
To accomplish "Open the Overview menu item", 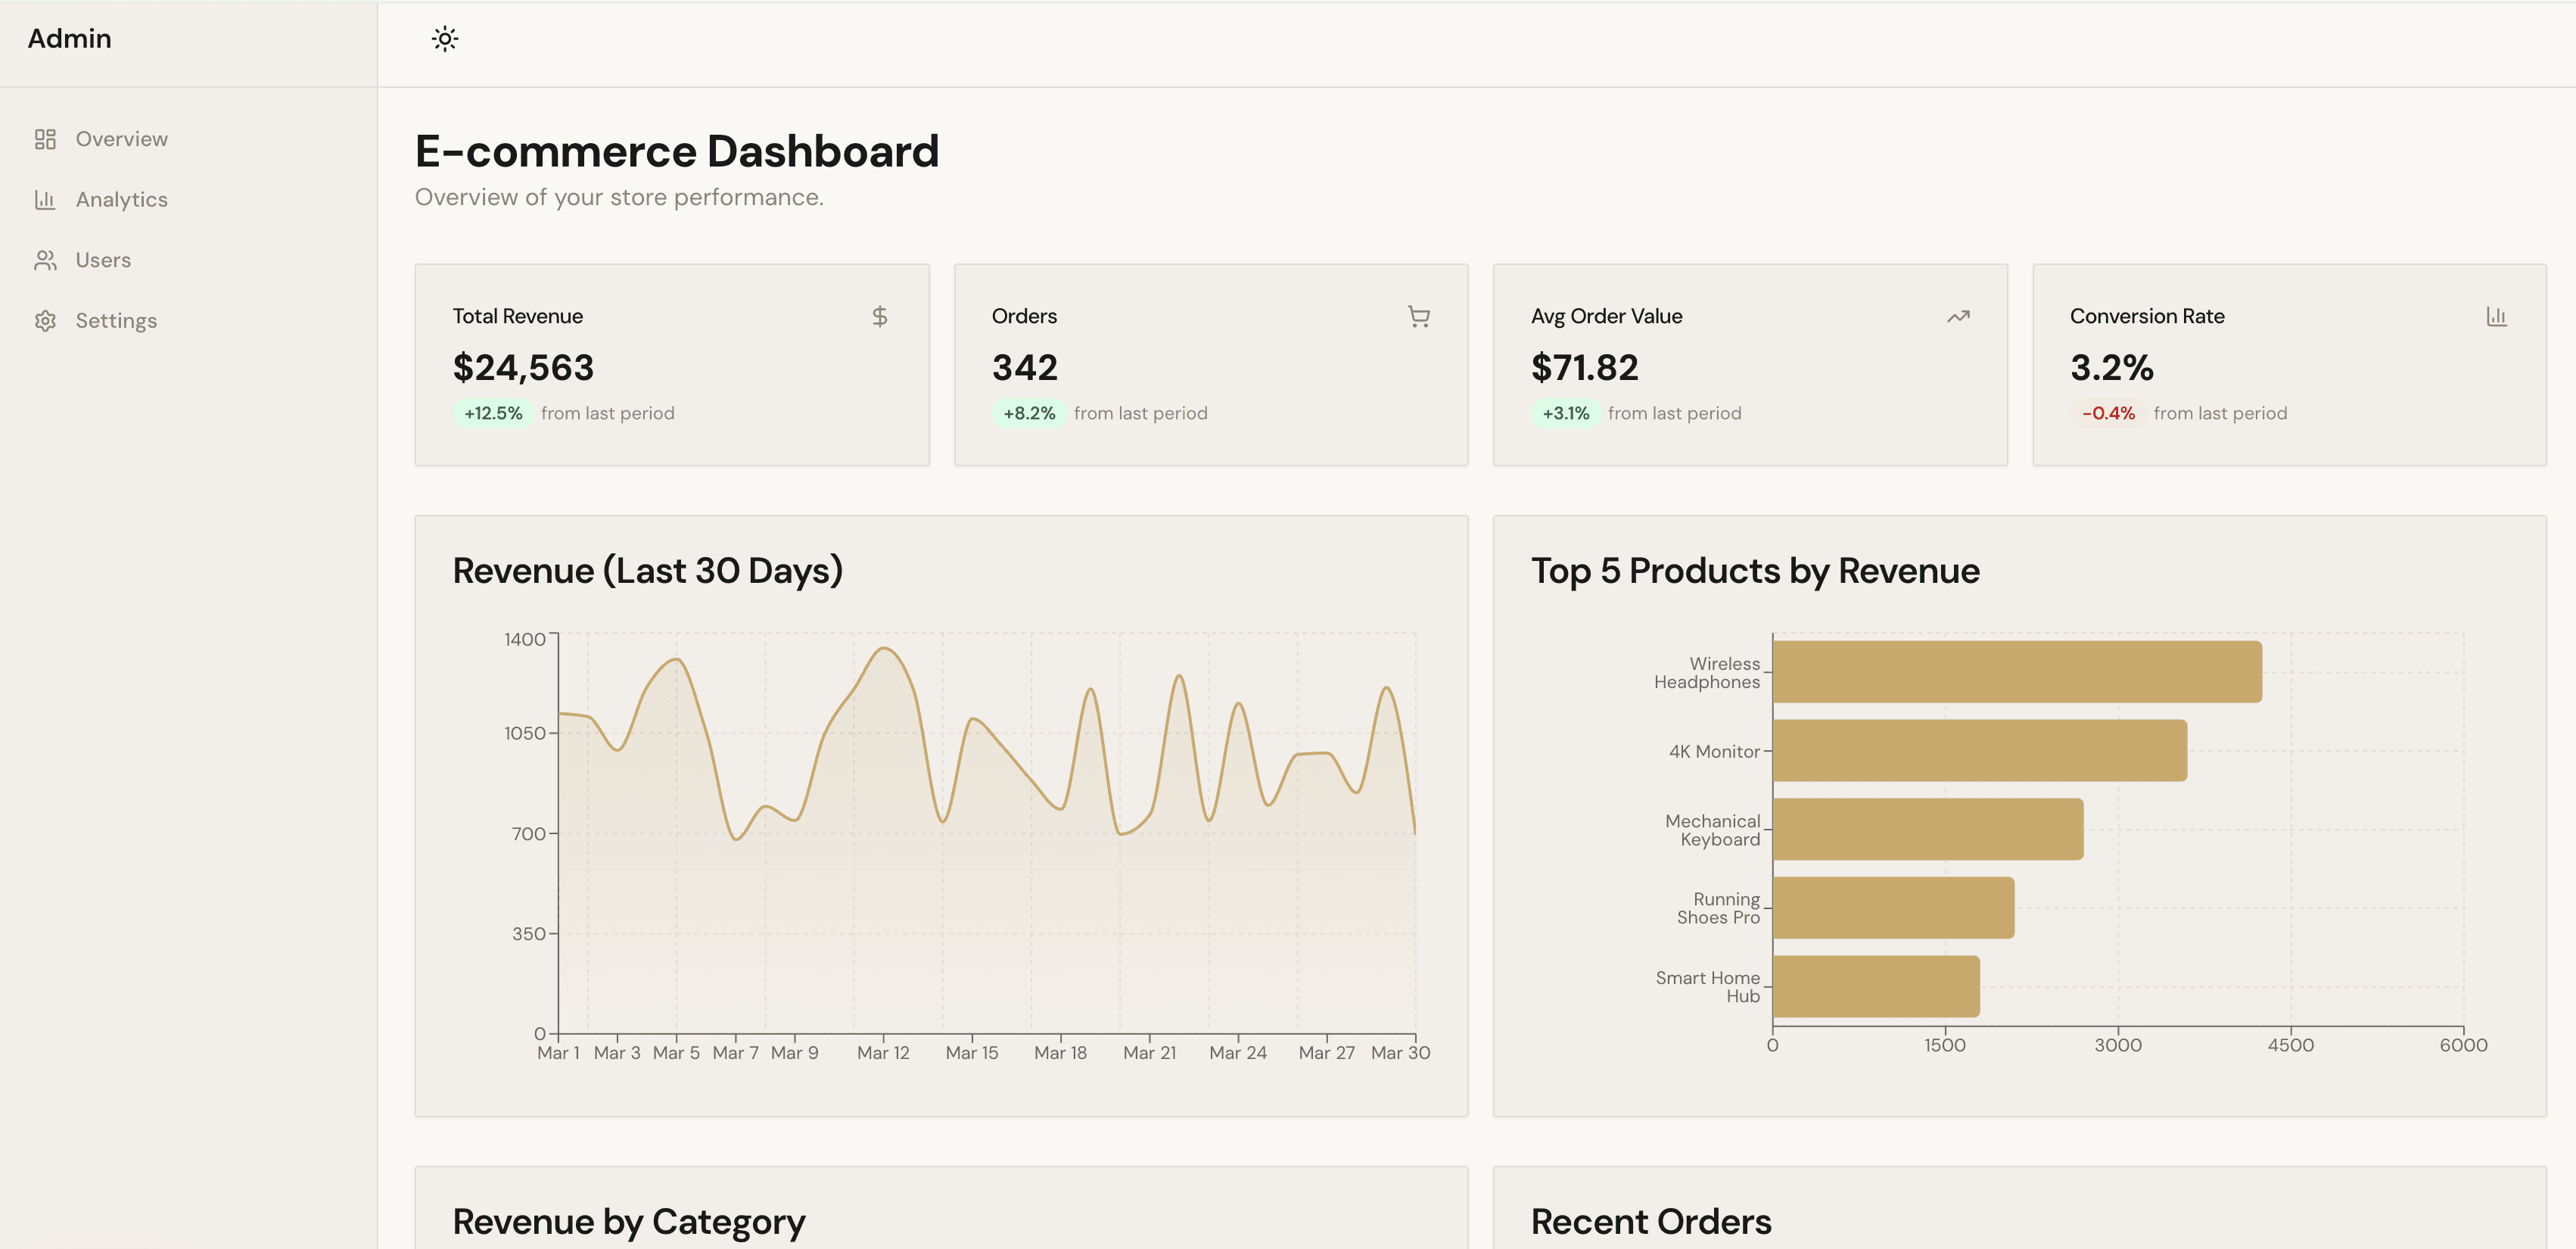I will pyautogui.click(x=188, y=139).
